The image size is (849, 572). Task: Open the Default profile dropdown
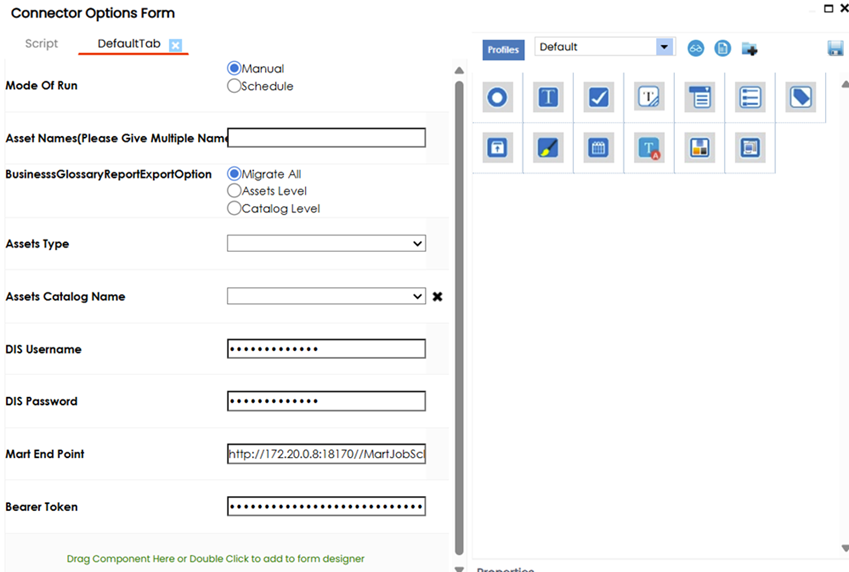point(664,47)
